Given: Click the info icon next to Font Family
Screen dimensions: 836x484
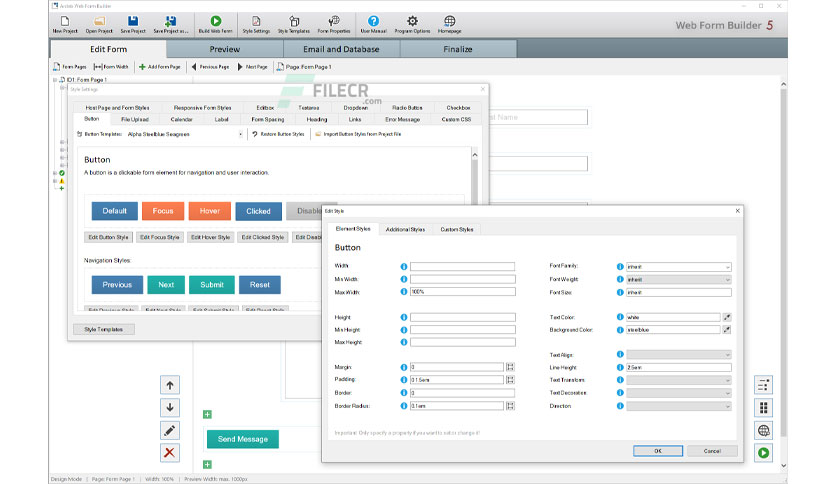Looking at the screenshot, I should pos(620,266).
